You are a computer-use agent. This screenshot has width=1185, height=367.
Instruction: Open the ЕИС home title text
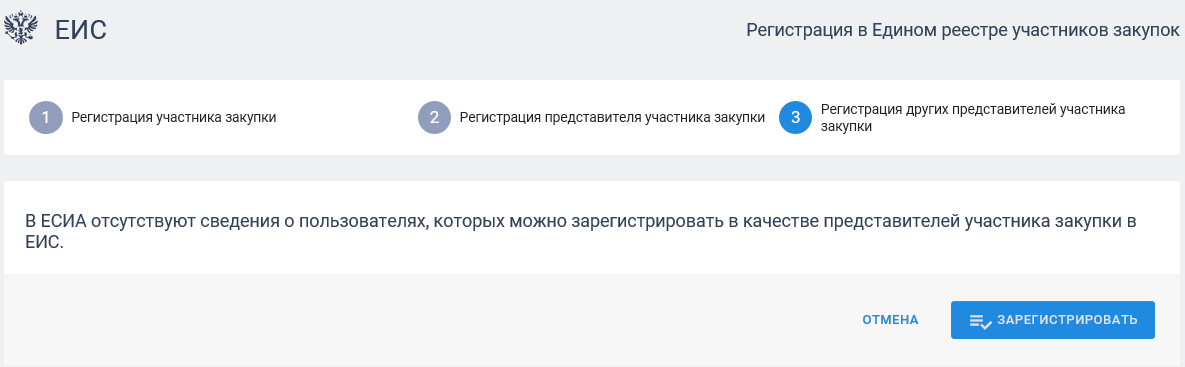[x=81, y=31]
